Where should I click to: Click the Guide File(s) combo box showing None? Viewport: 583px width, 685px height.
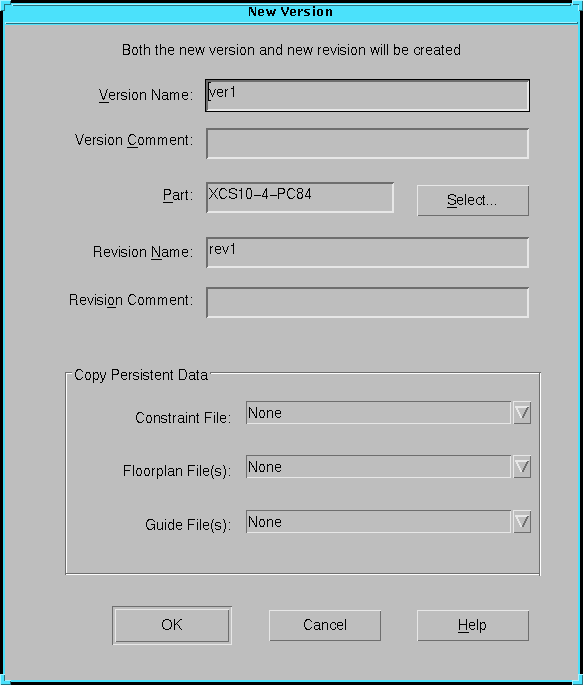[x=378, y=521]
